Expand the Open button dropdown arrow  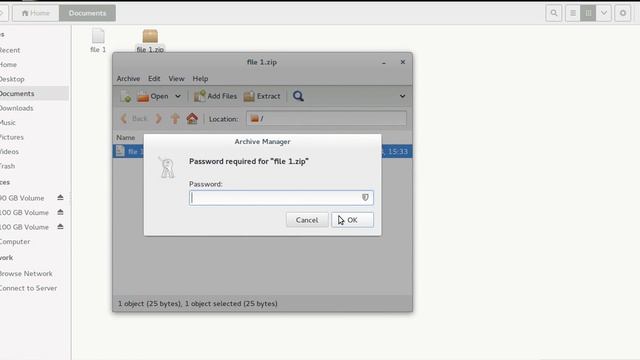178,96
